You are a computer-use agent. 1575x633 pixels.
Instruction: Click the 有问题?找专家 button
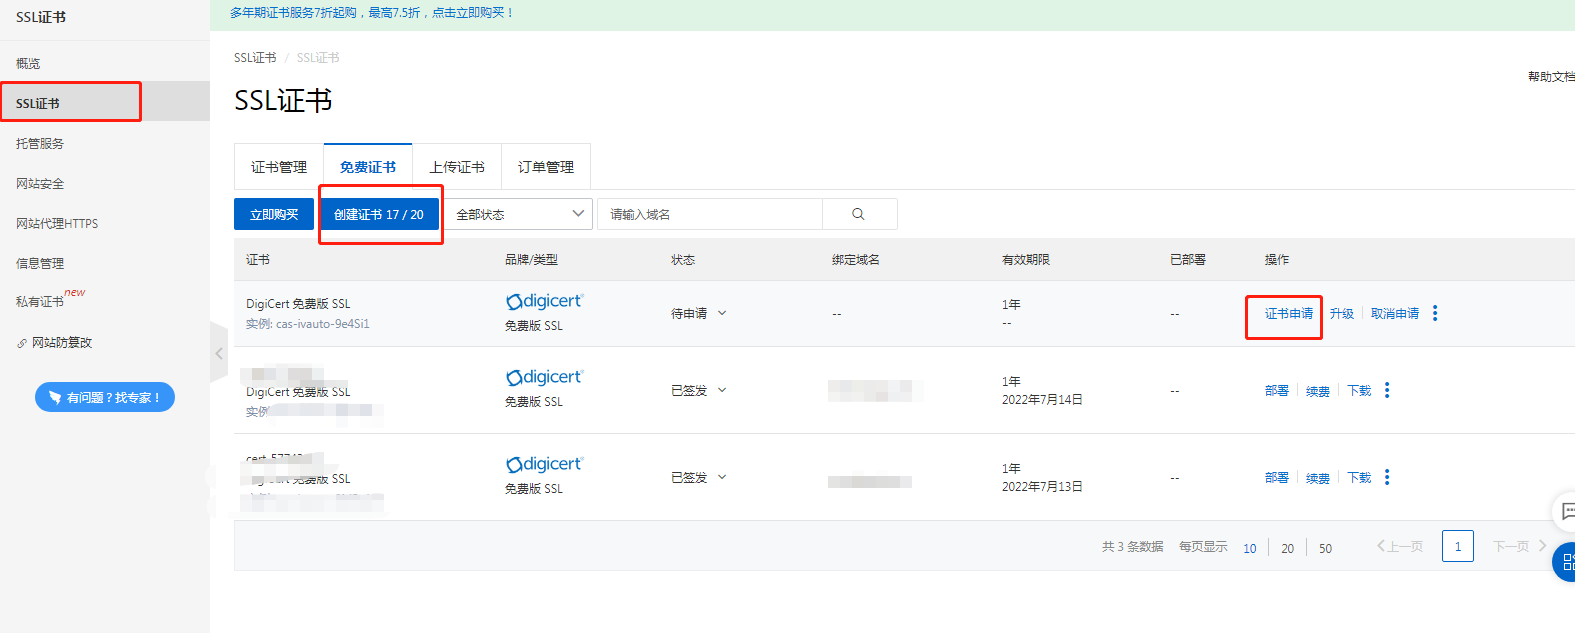[x=105, y=397]
